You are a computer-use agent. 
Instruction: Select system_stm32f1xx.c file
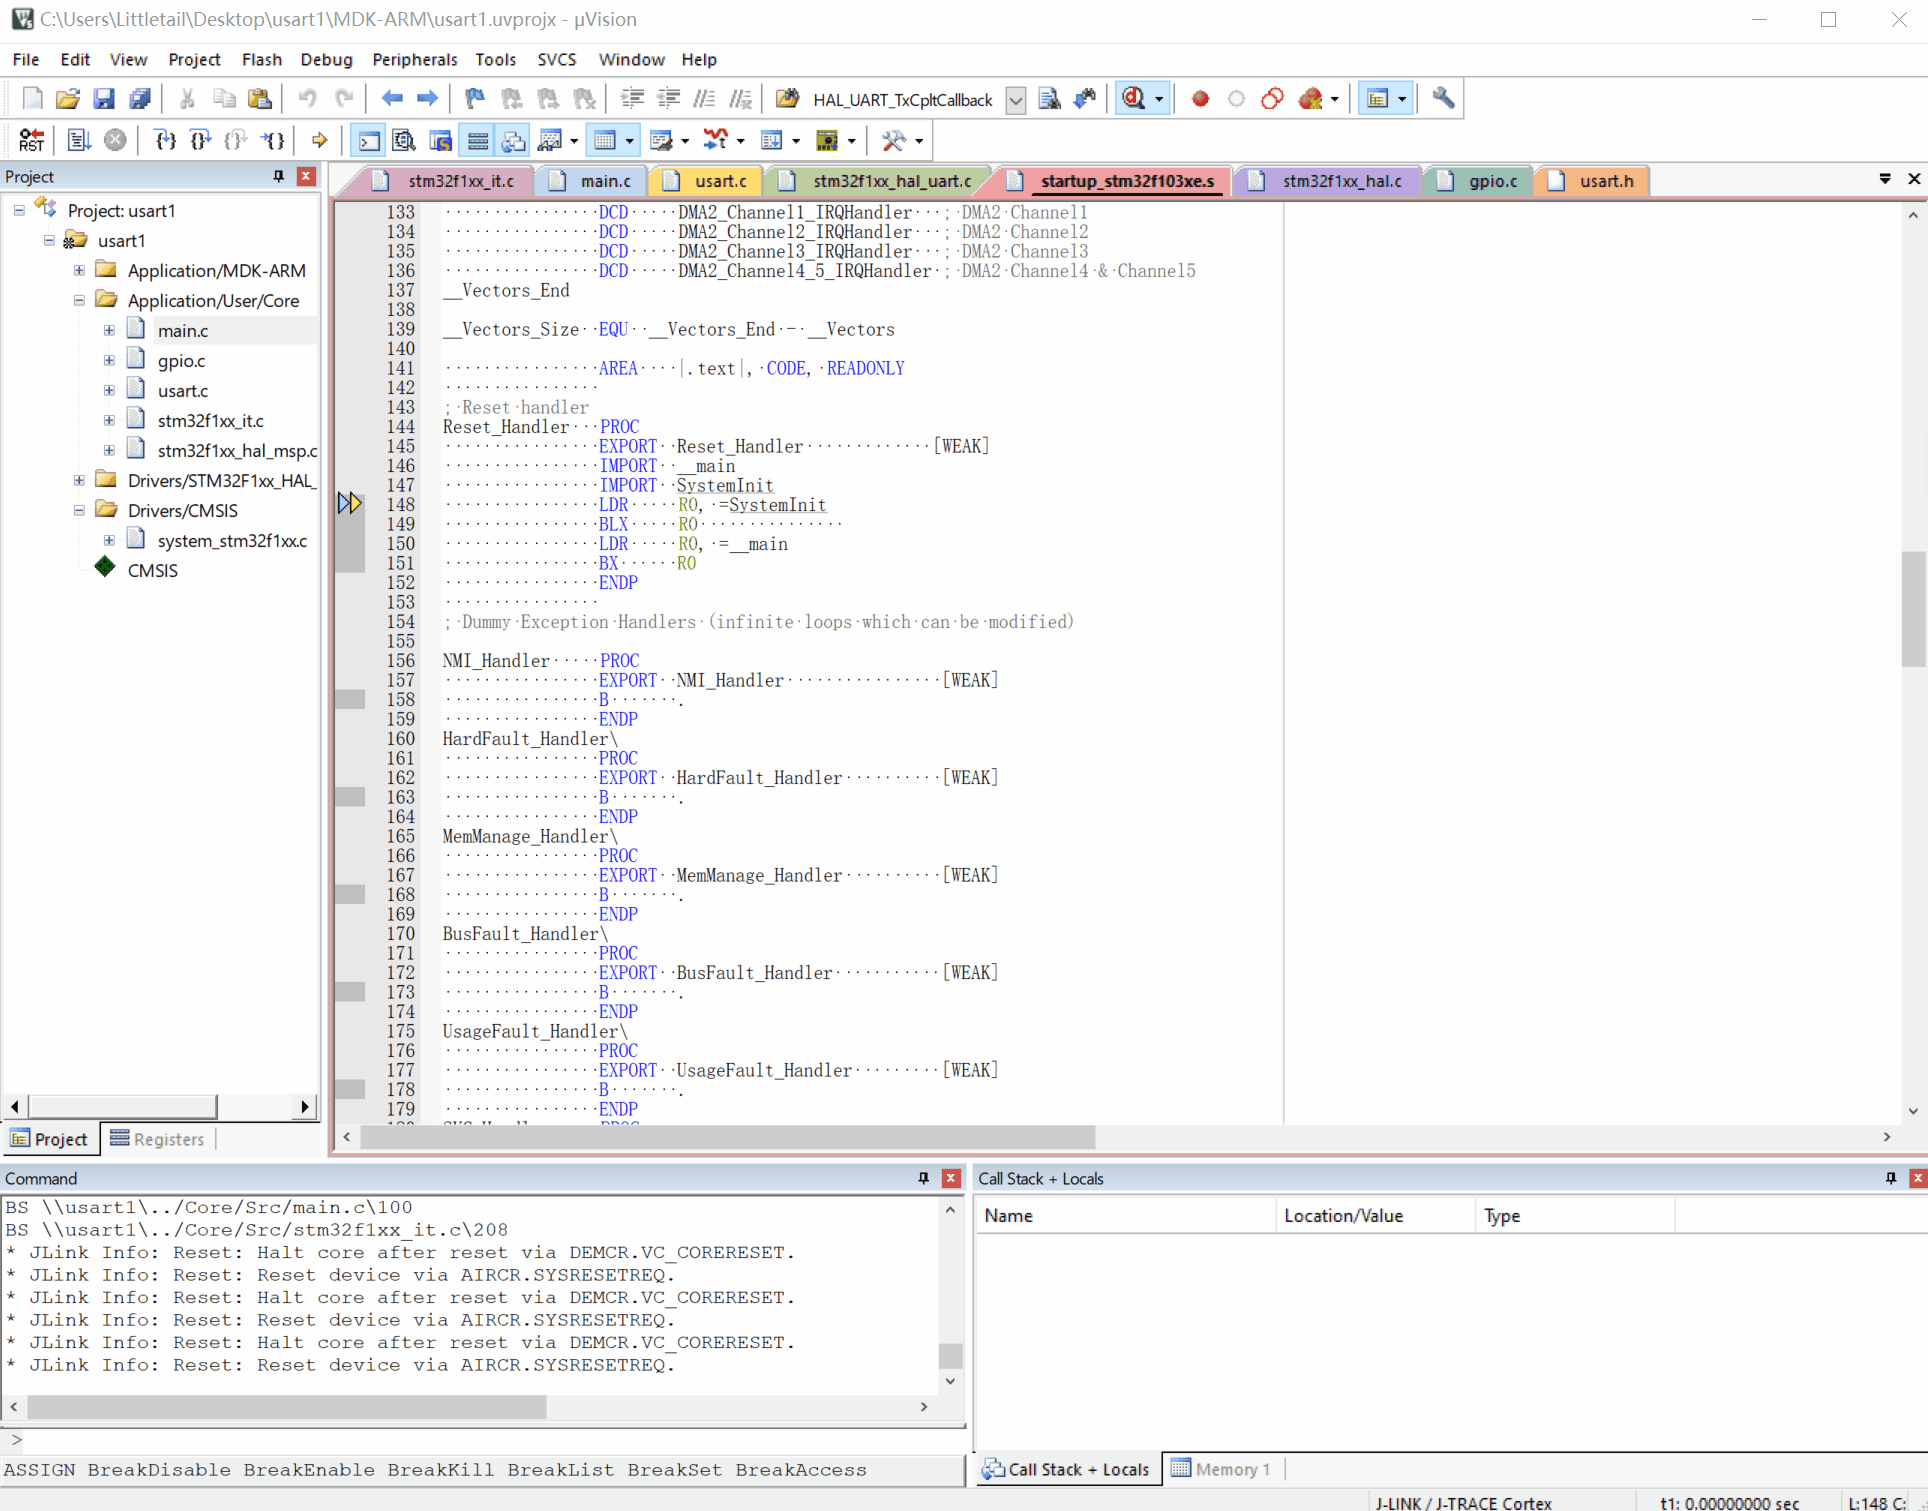tap(232, 540)
